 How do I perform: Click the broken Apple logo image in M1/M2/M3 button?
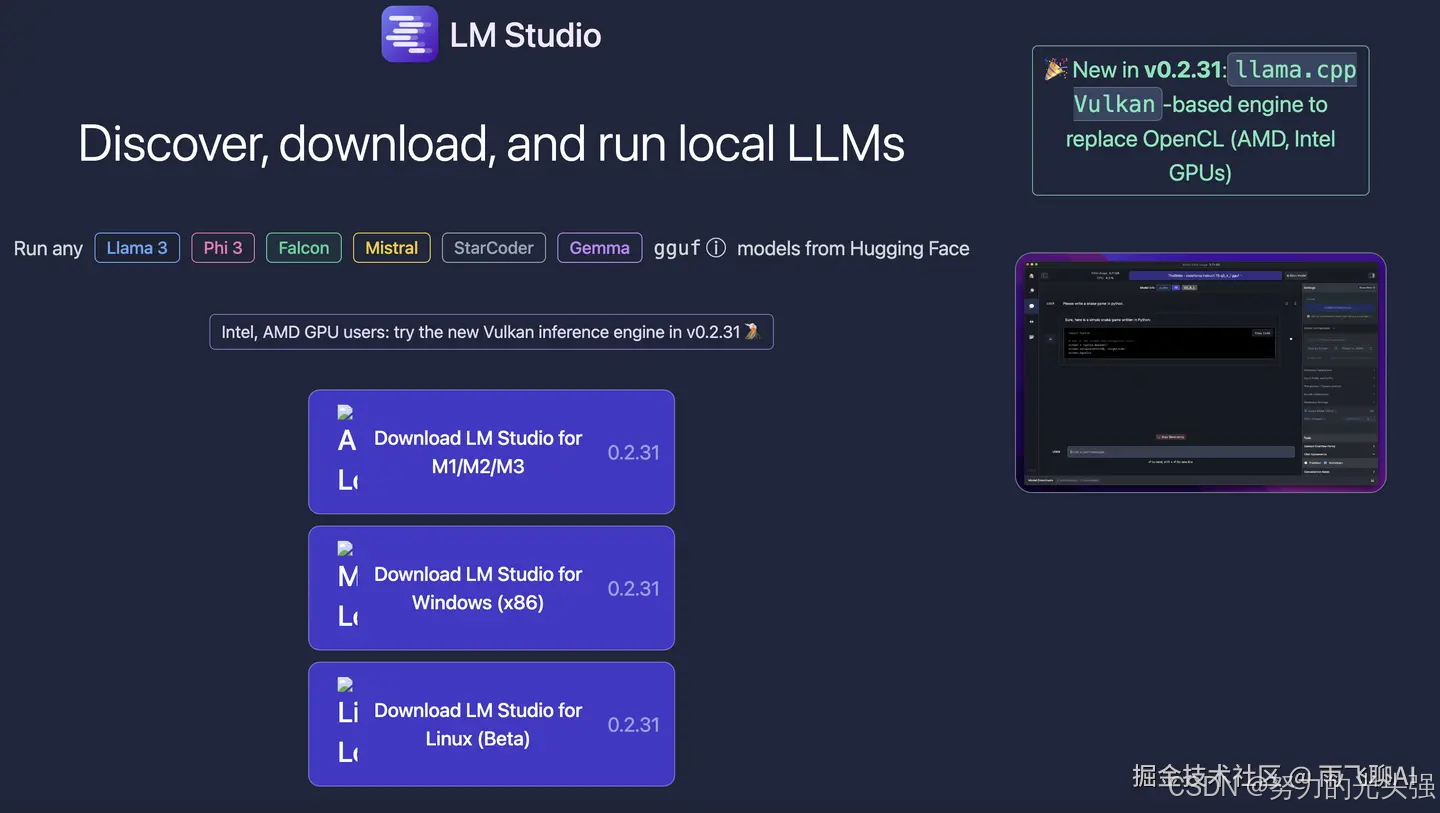347,448
